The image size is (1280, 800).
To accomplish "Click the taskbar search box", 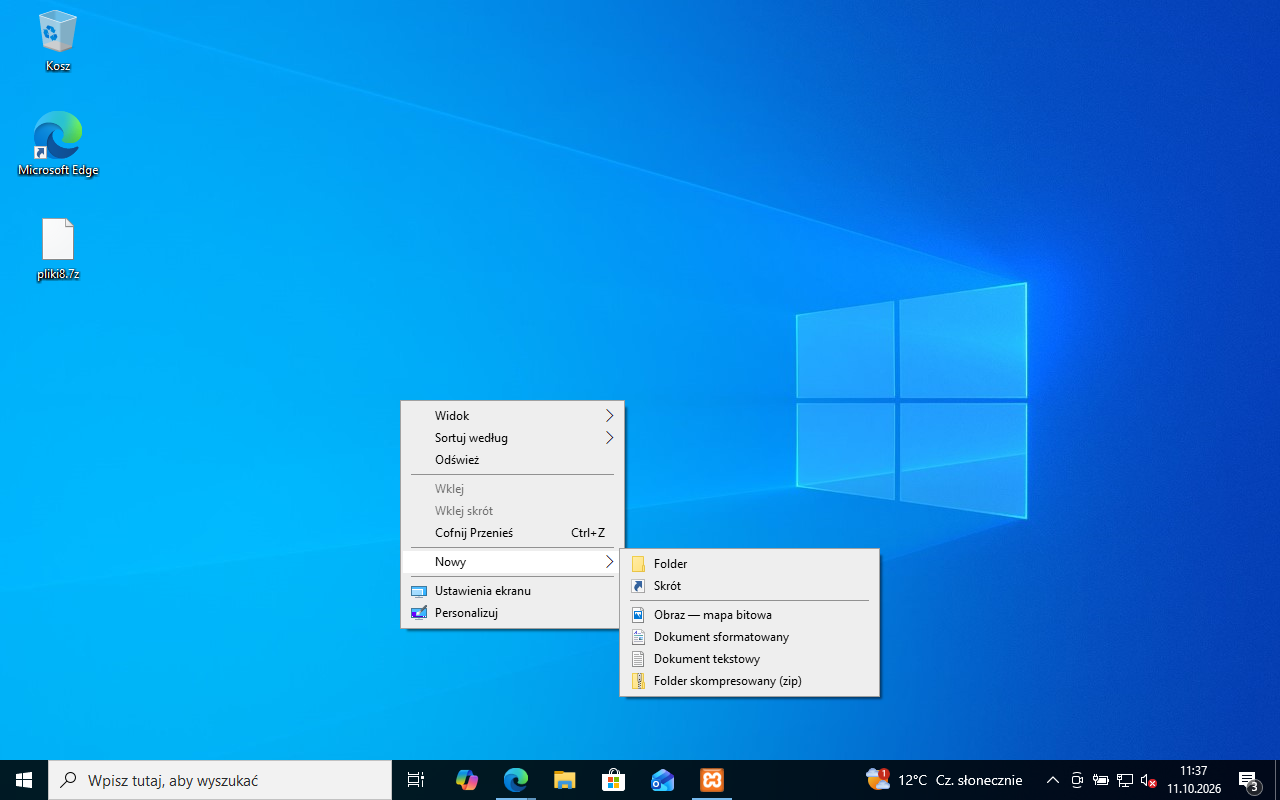I will (220, 780).
